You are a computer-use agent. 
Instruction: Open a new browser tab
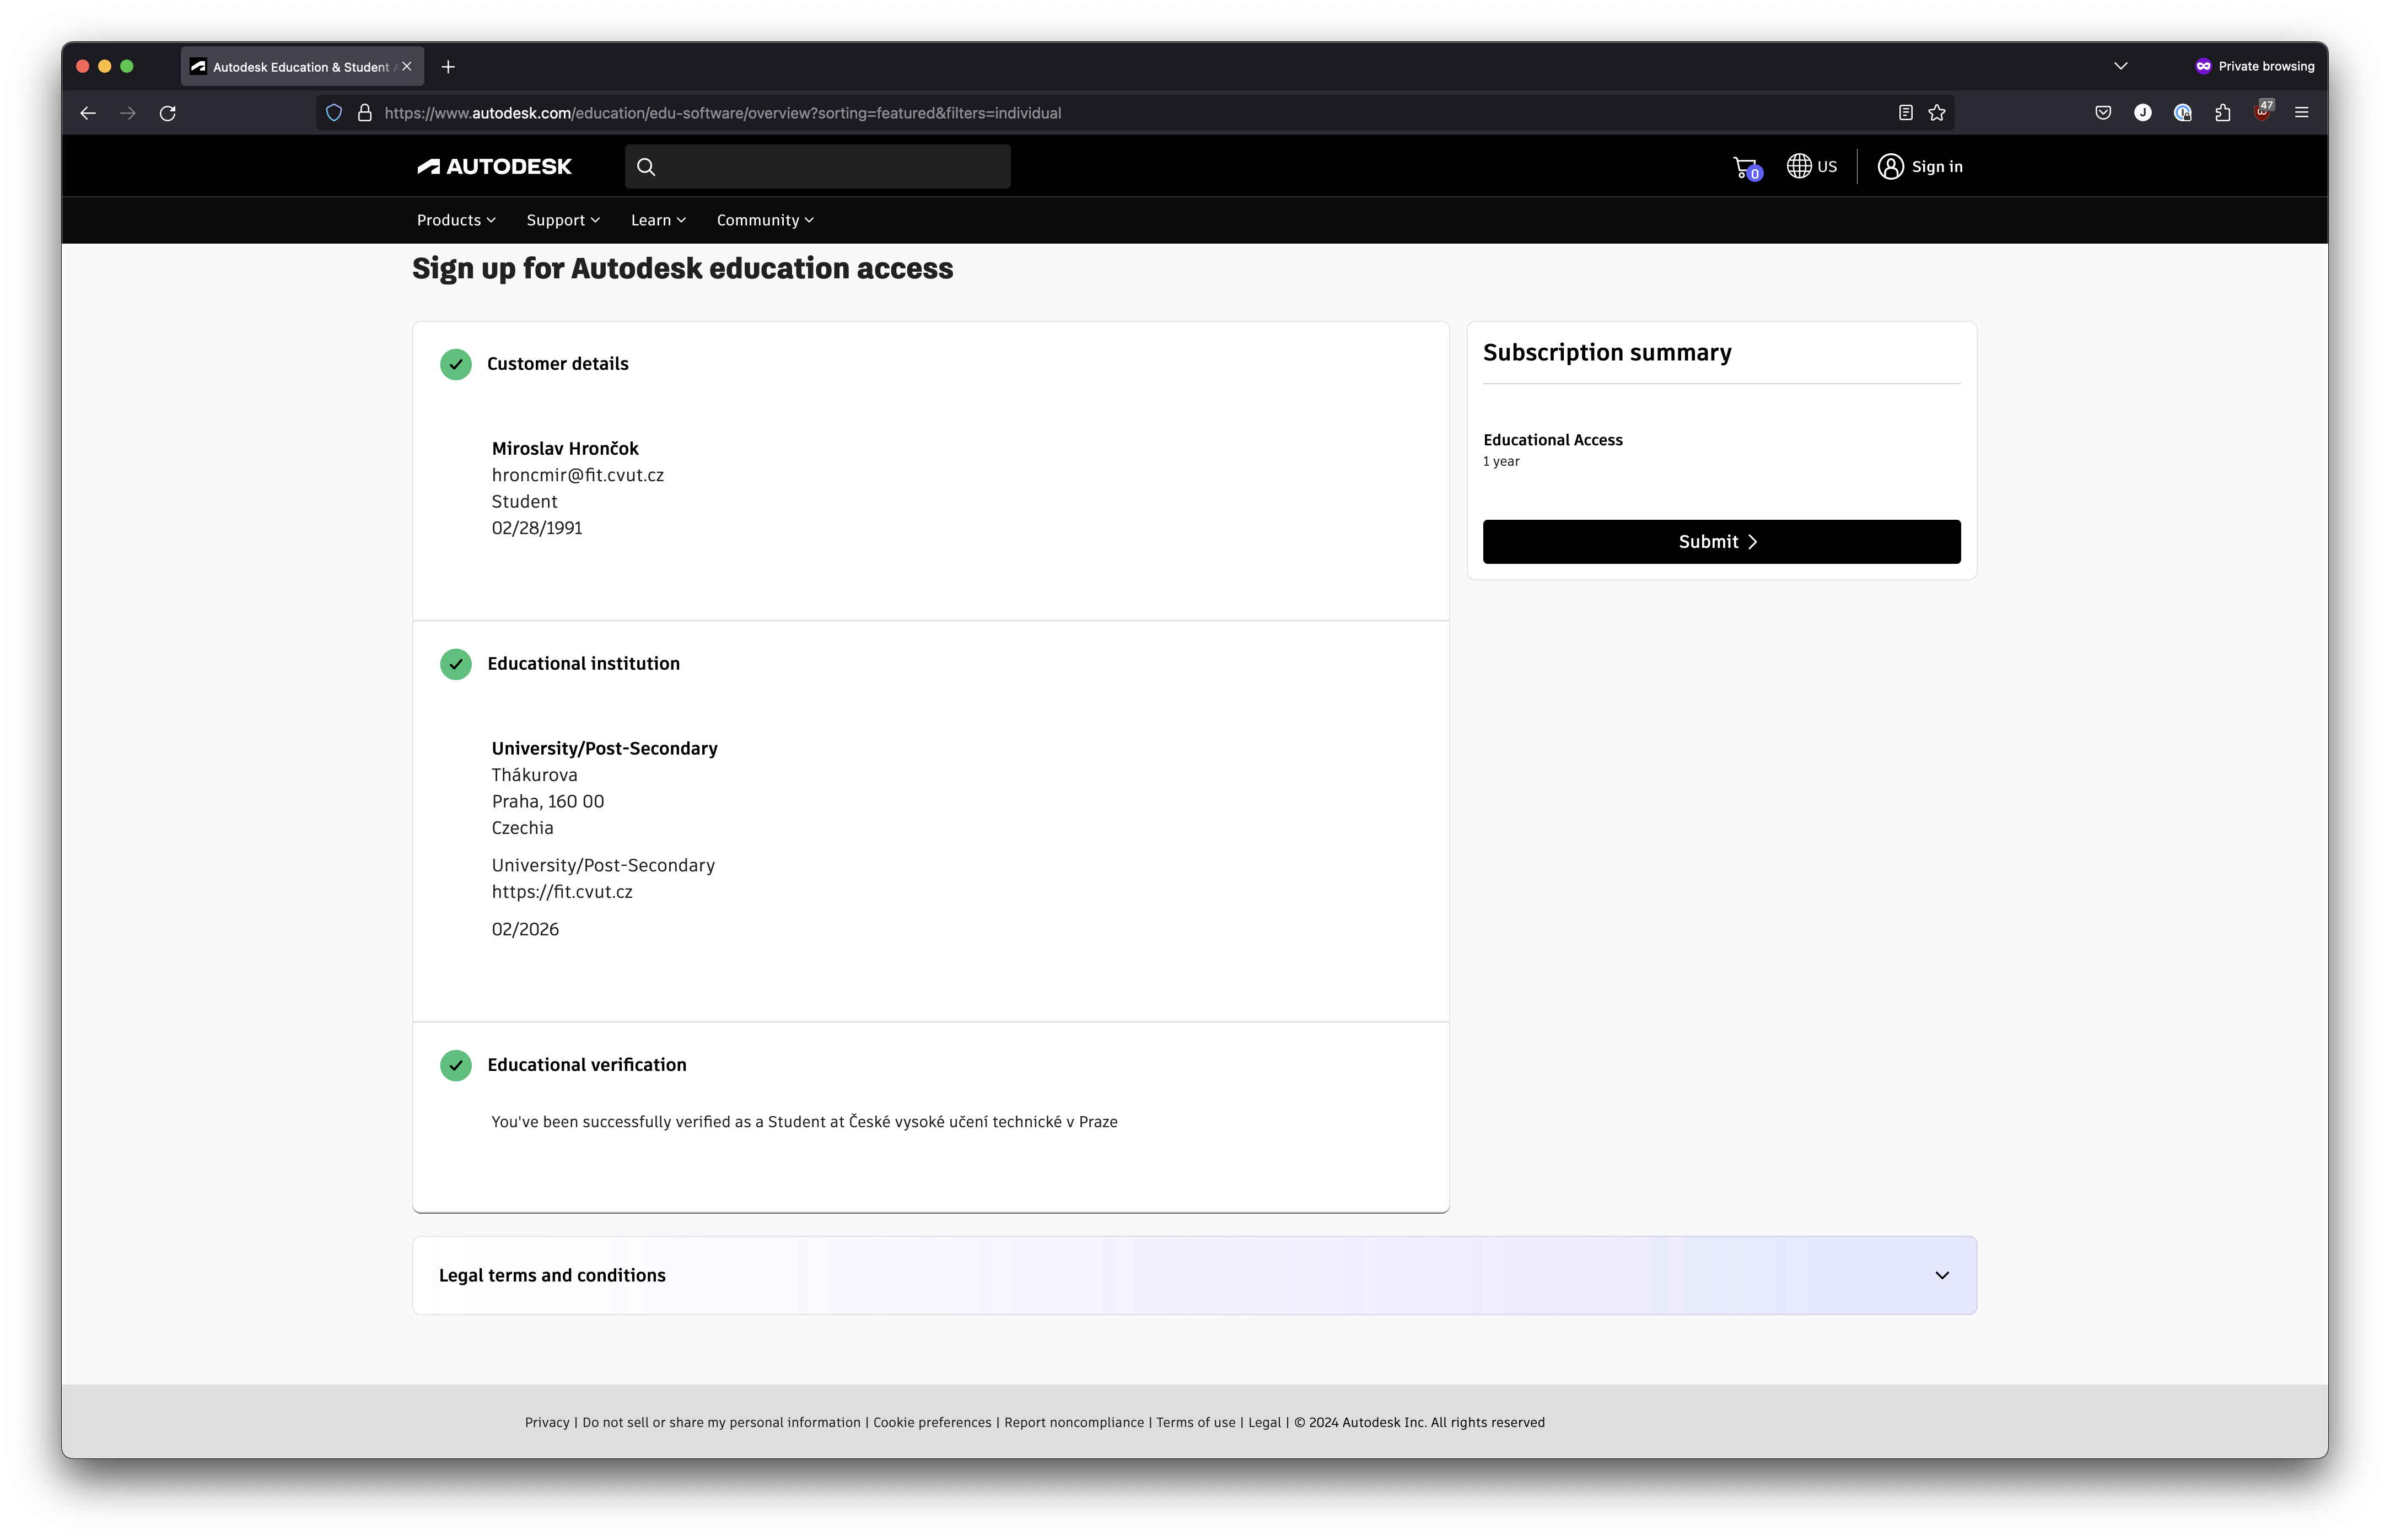coord(448,67)
